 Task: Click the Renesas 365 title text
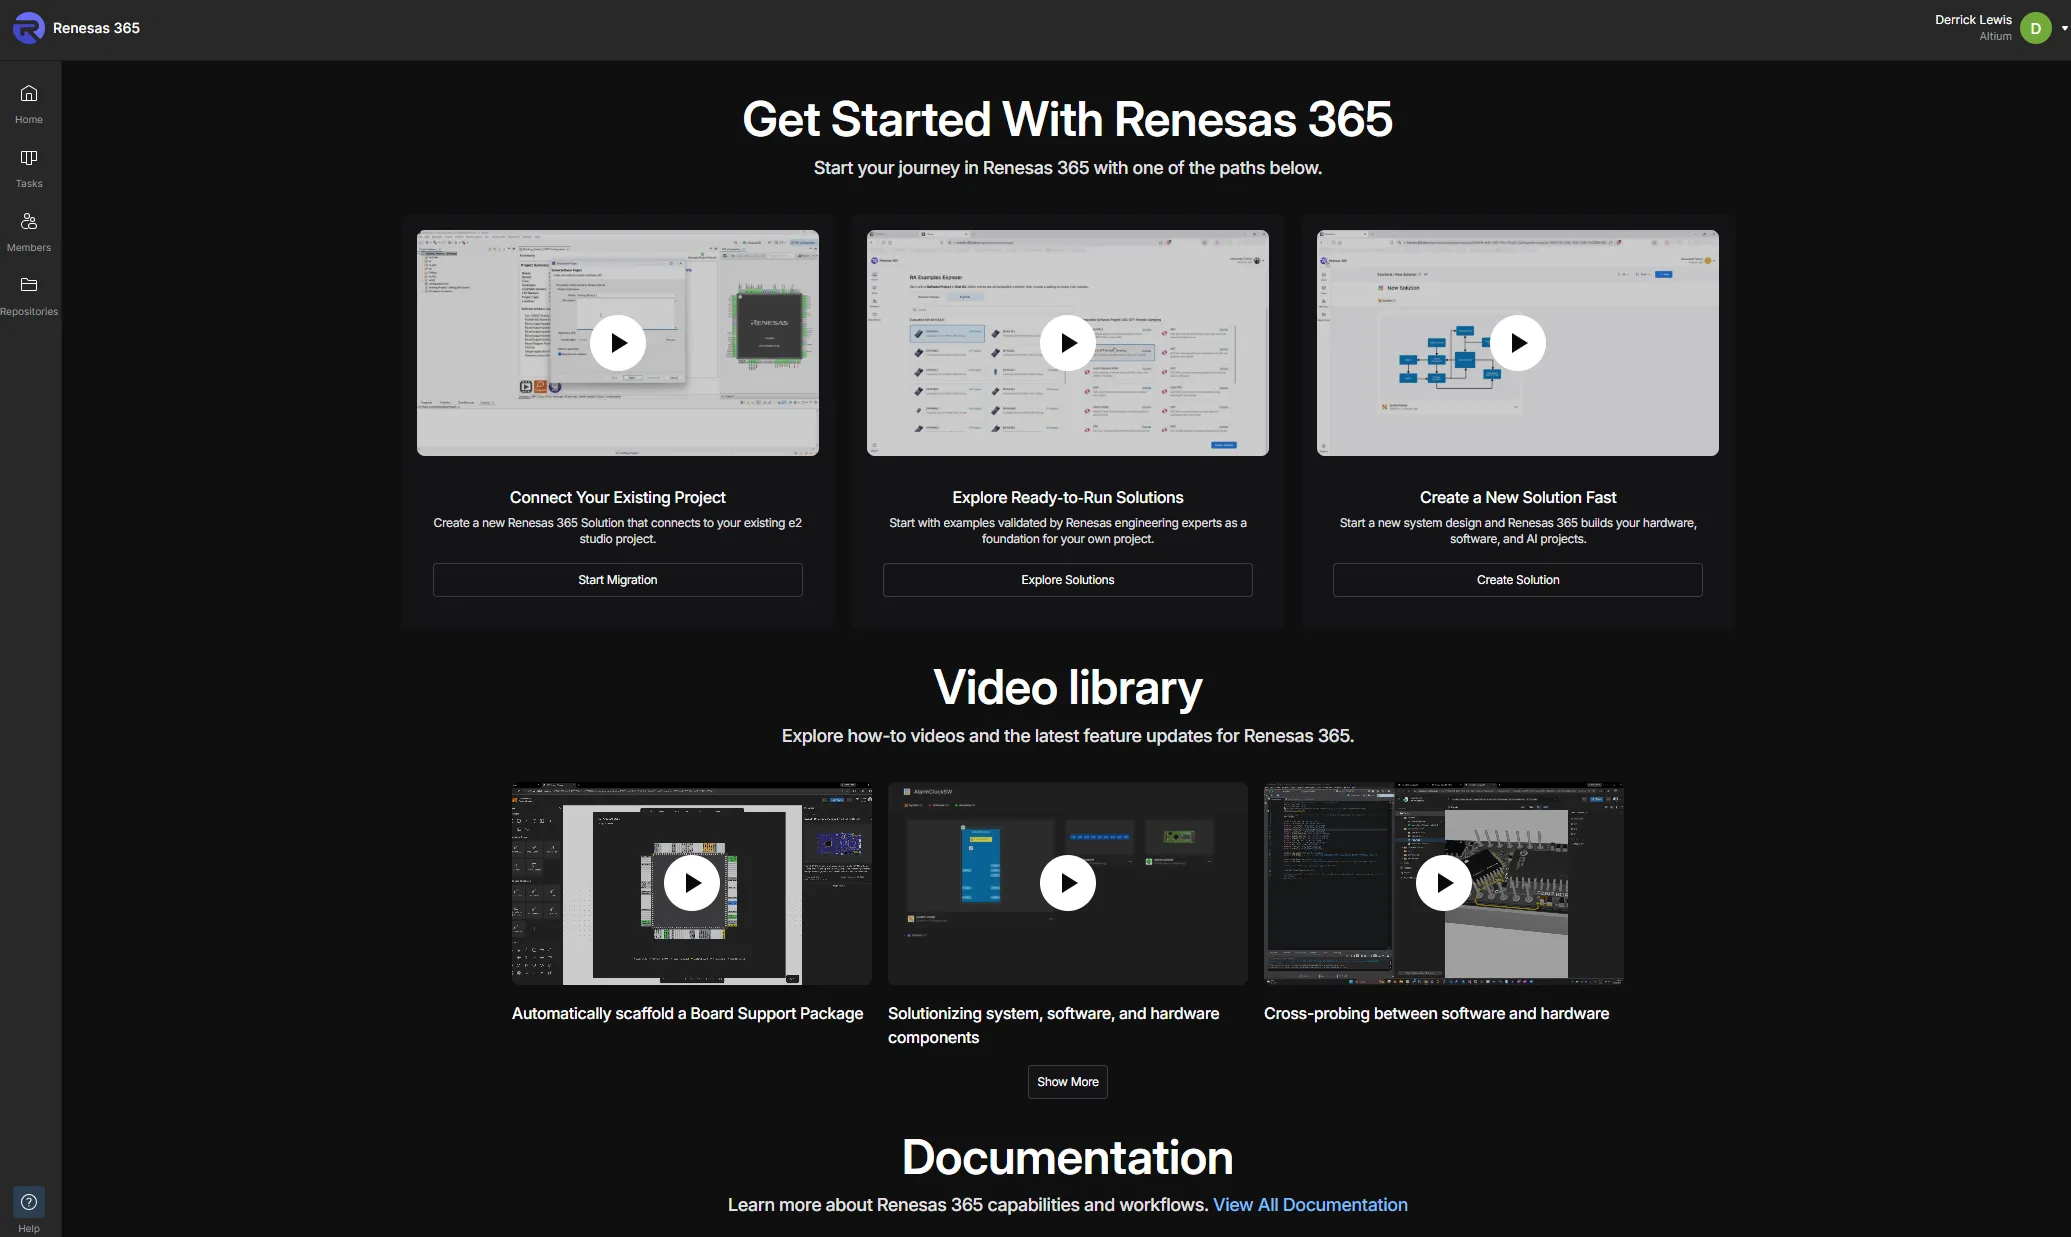coord(96,28)
